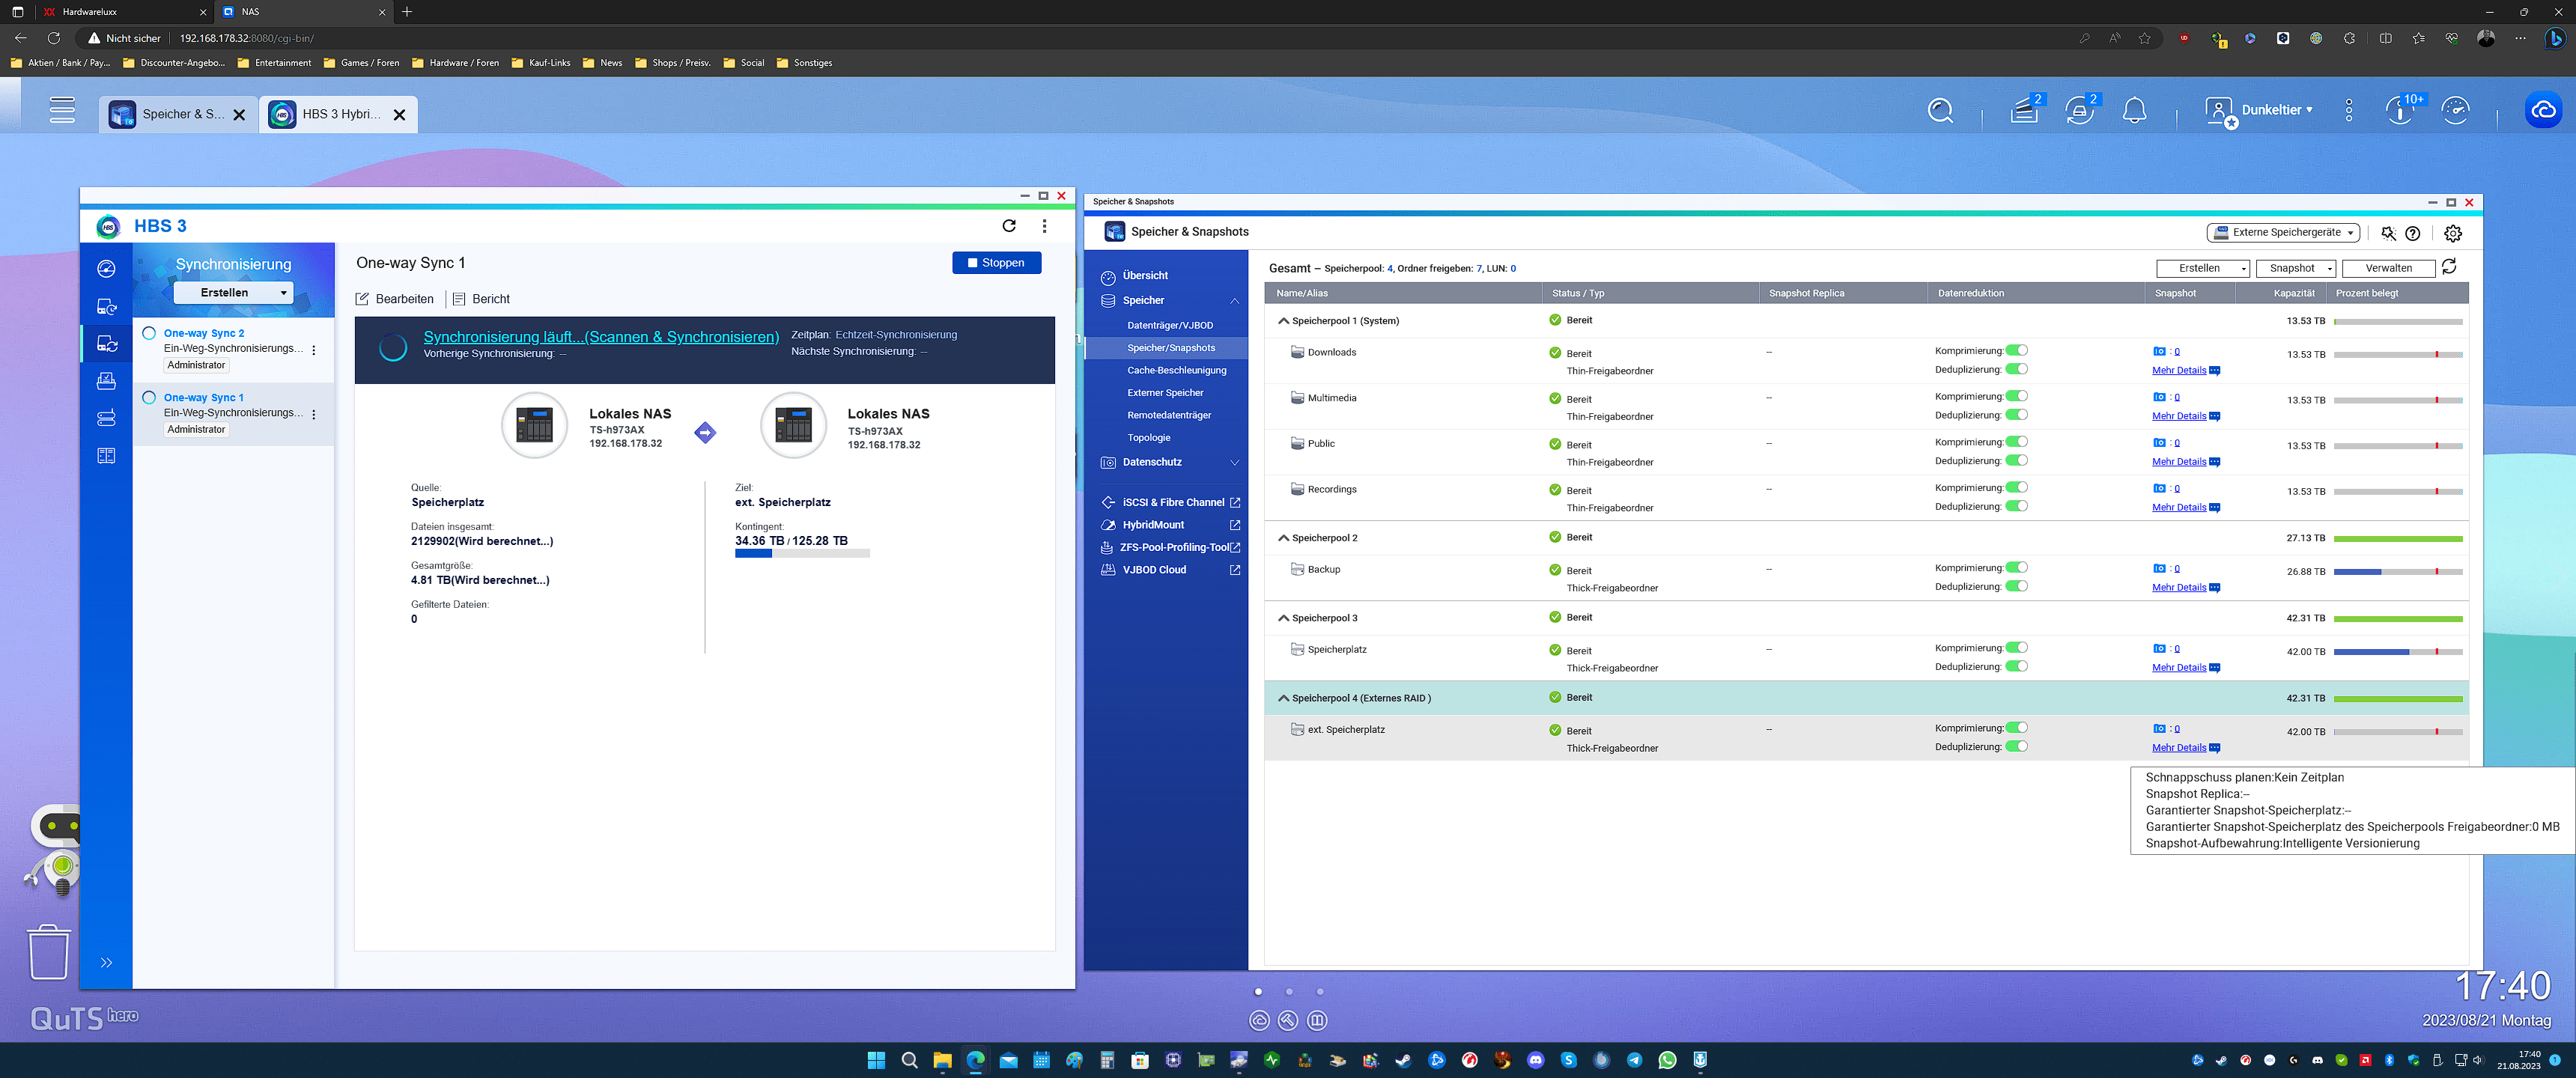Image resolution: width=2576 pixels, height=1078 pixels.
Task: Collapse the Speicherpool 3 row
Action: coord(1283,618)
